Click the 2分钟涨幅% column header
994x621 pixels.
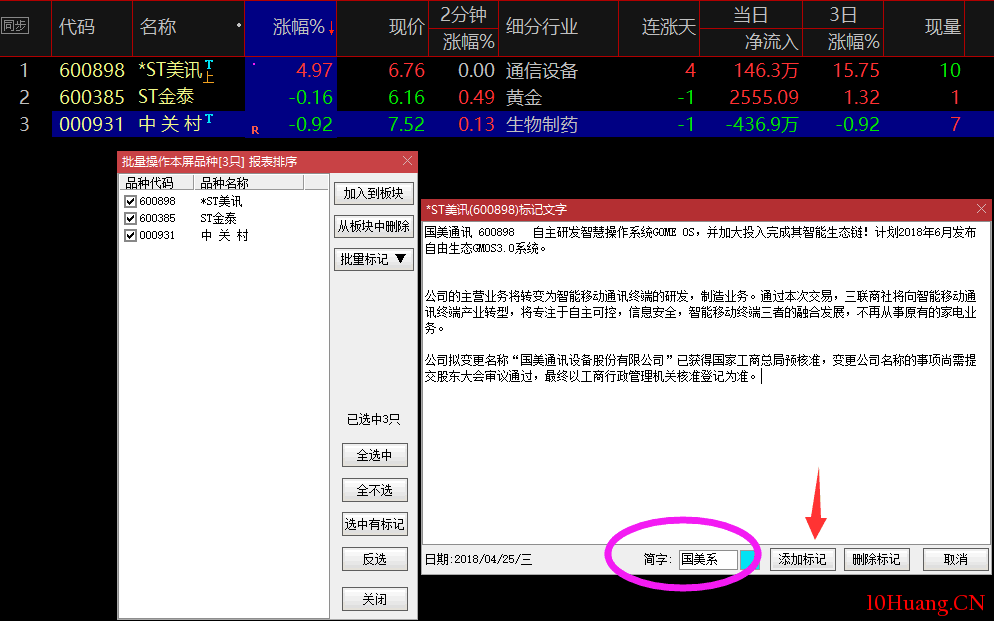click(463, 28)
